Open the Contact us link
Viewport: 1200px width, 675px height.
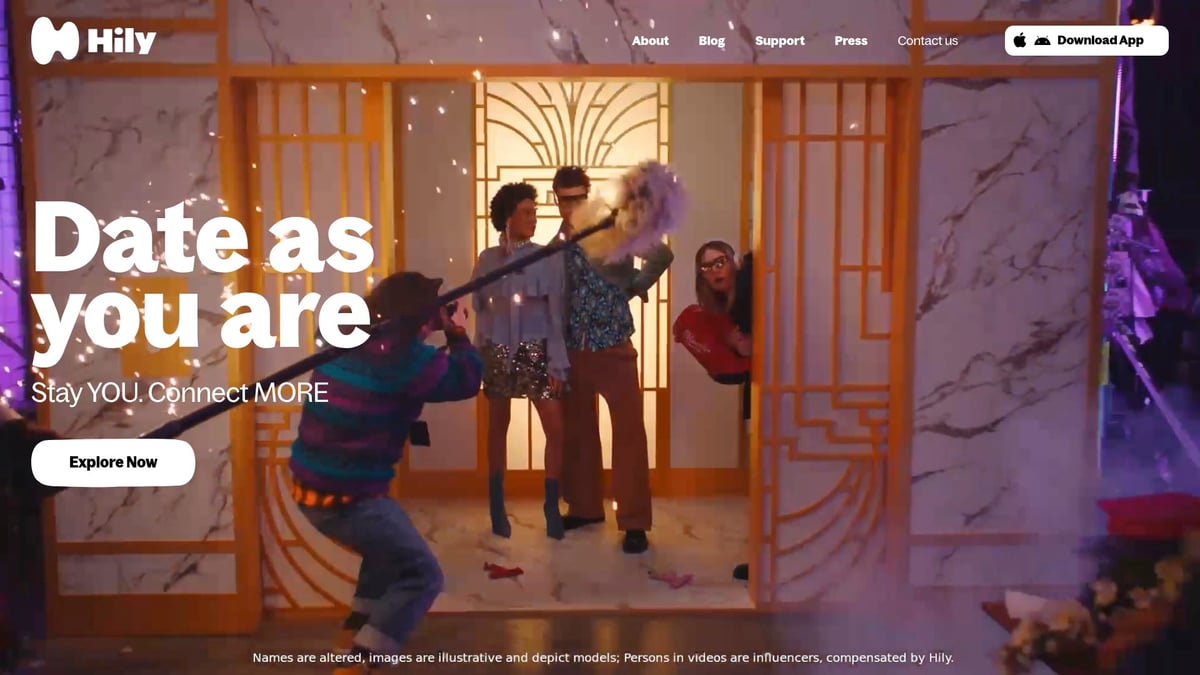click(x=927, y=41)
